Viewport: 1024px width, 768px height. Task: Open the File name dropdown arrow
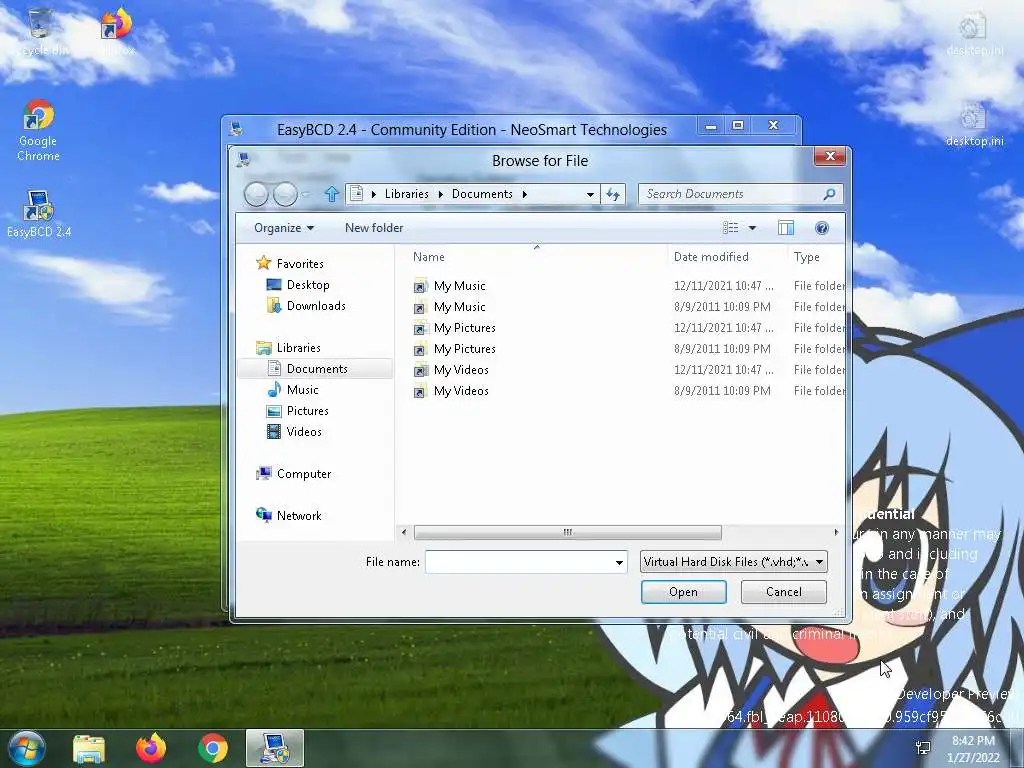(619, 562)
